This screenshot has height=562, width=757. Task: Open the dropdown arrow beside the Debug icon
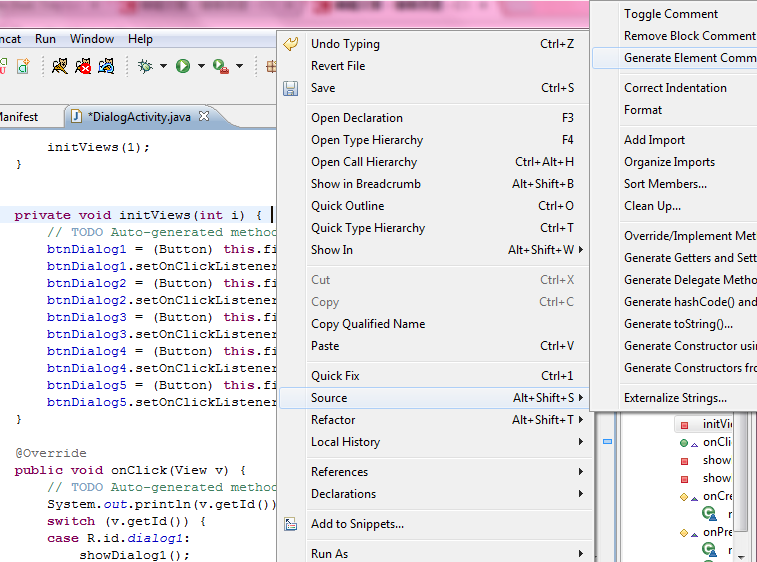[x=162, y=67]
